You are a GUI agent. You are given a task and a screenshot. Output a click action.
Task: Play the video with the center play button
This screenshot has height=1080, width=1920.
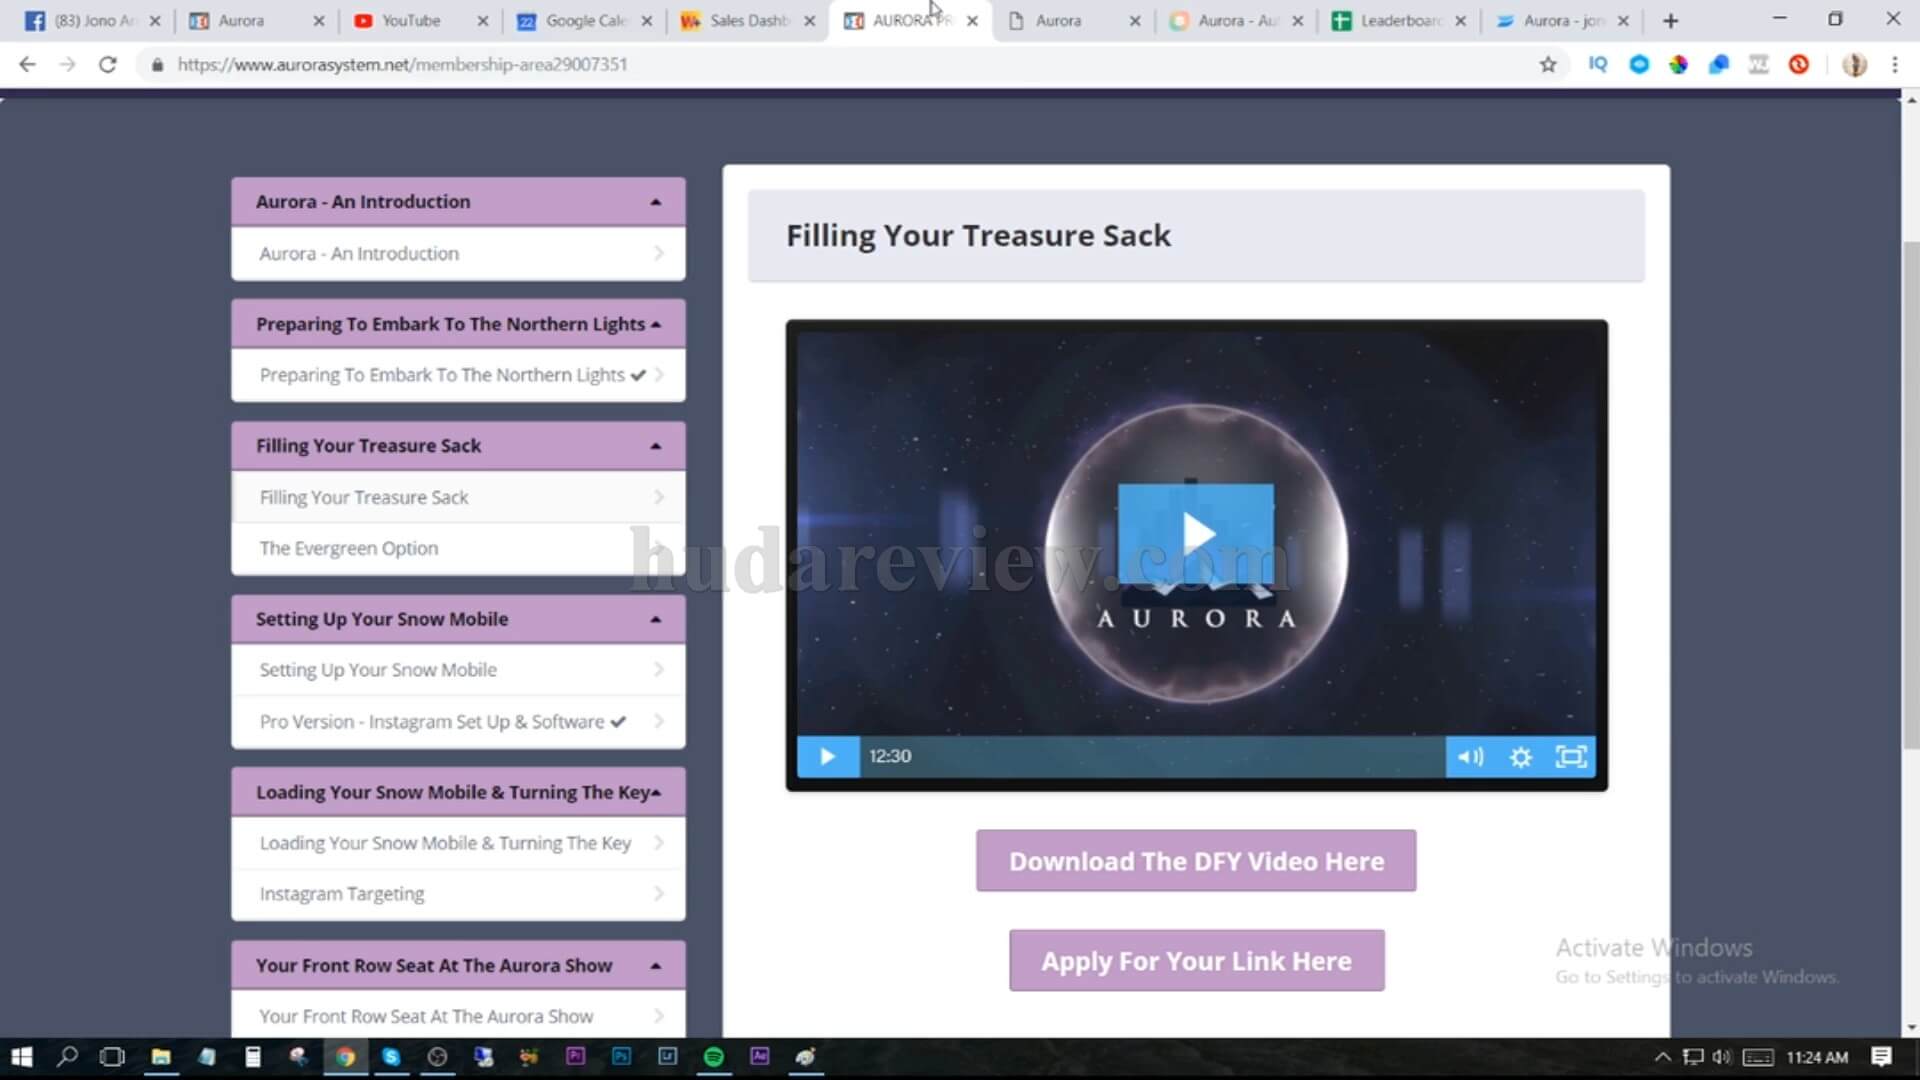pyautogui.click(x=1196, y=534)
